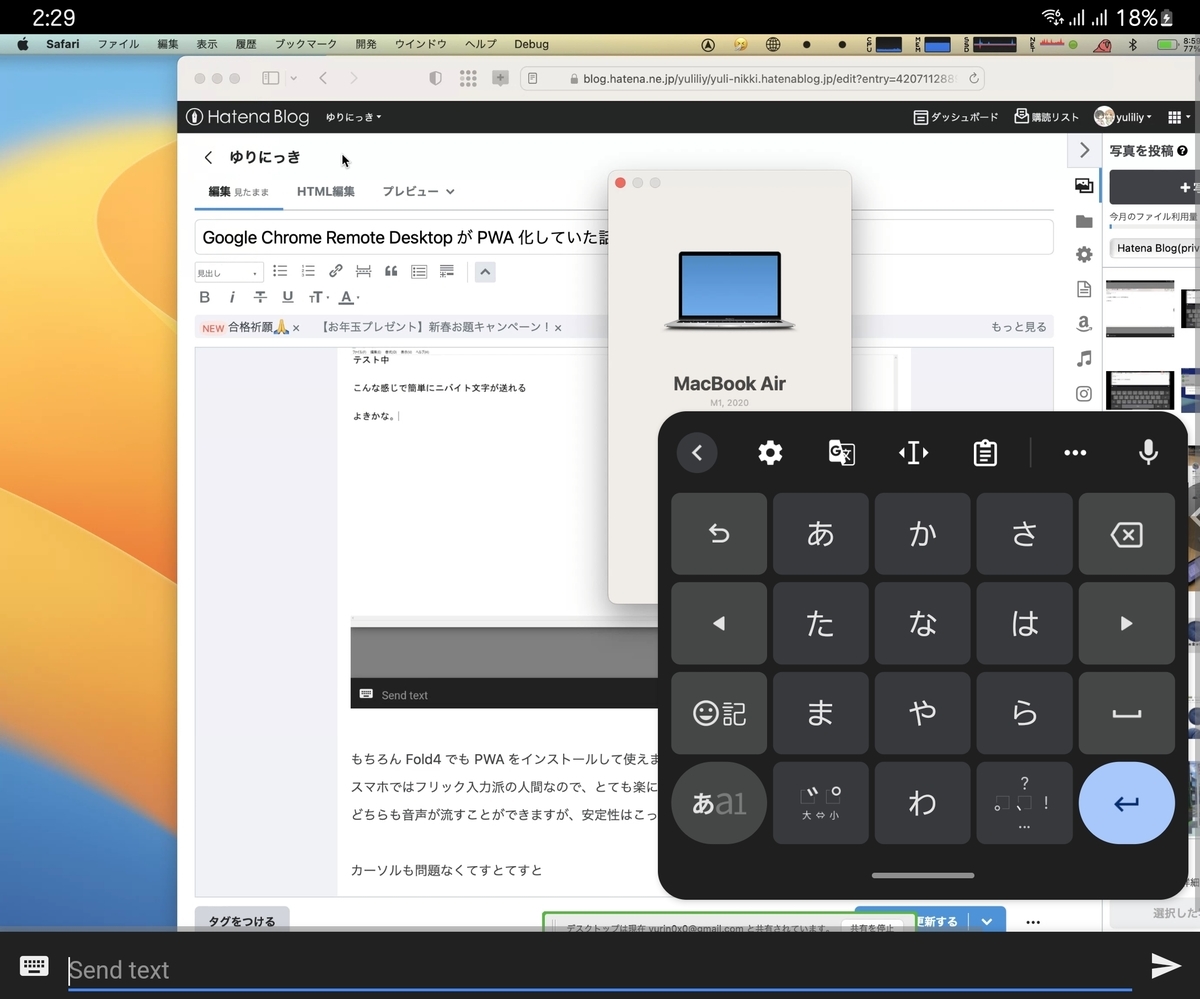The width and height of the screenshot is (1200, 999).
Task: Insert table of contents in editor
Action: point(419,271)
